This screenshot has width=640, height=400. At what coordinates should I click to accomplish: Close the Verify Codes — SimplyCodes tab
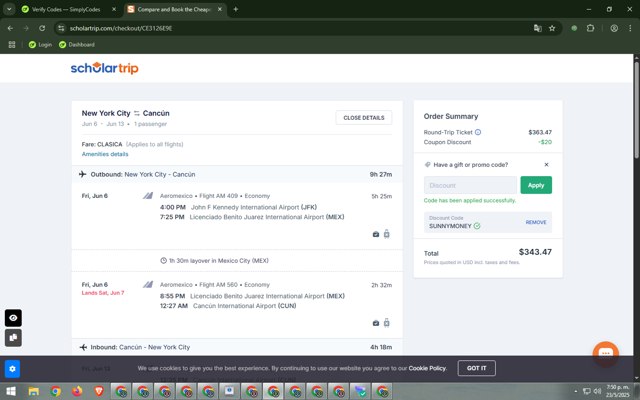pyautogui.click(x=114, y=9)
